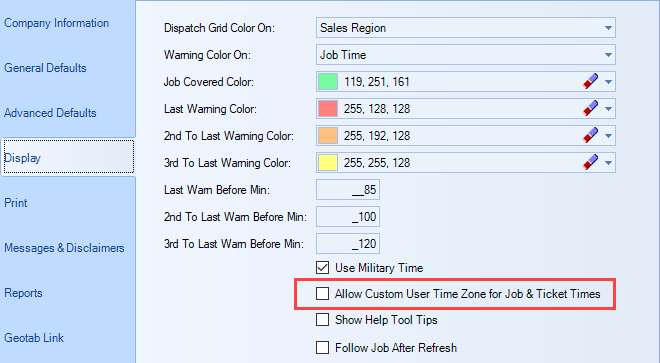Open Job Covered Color dropdown arrow
The width and height of the screenshot is (660, 363).
coord(608,82)
